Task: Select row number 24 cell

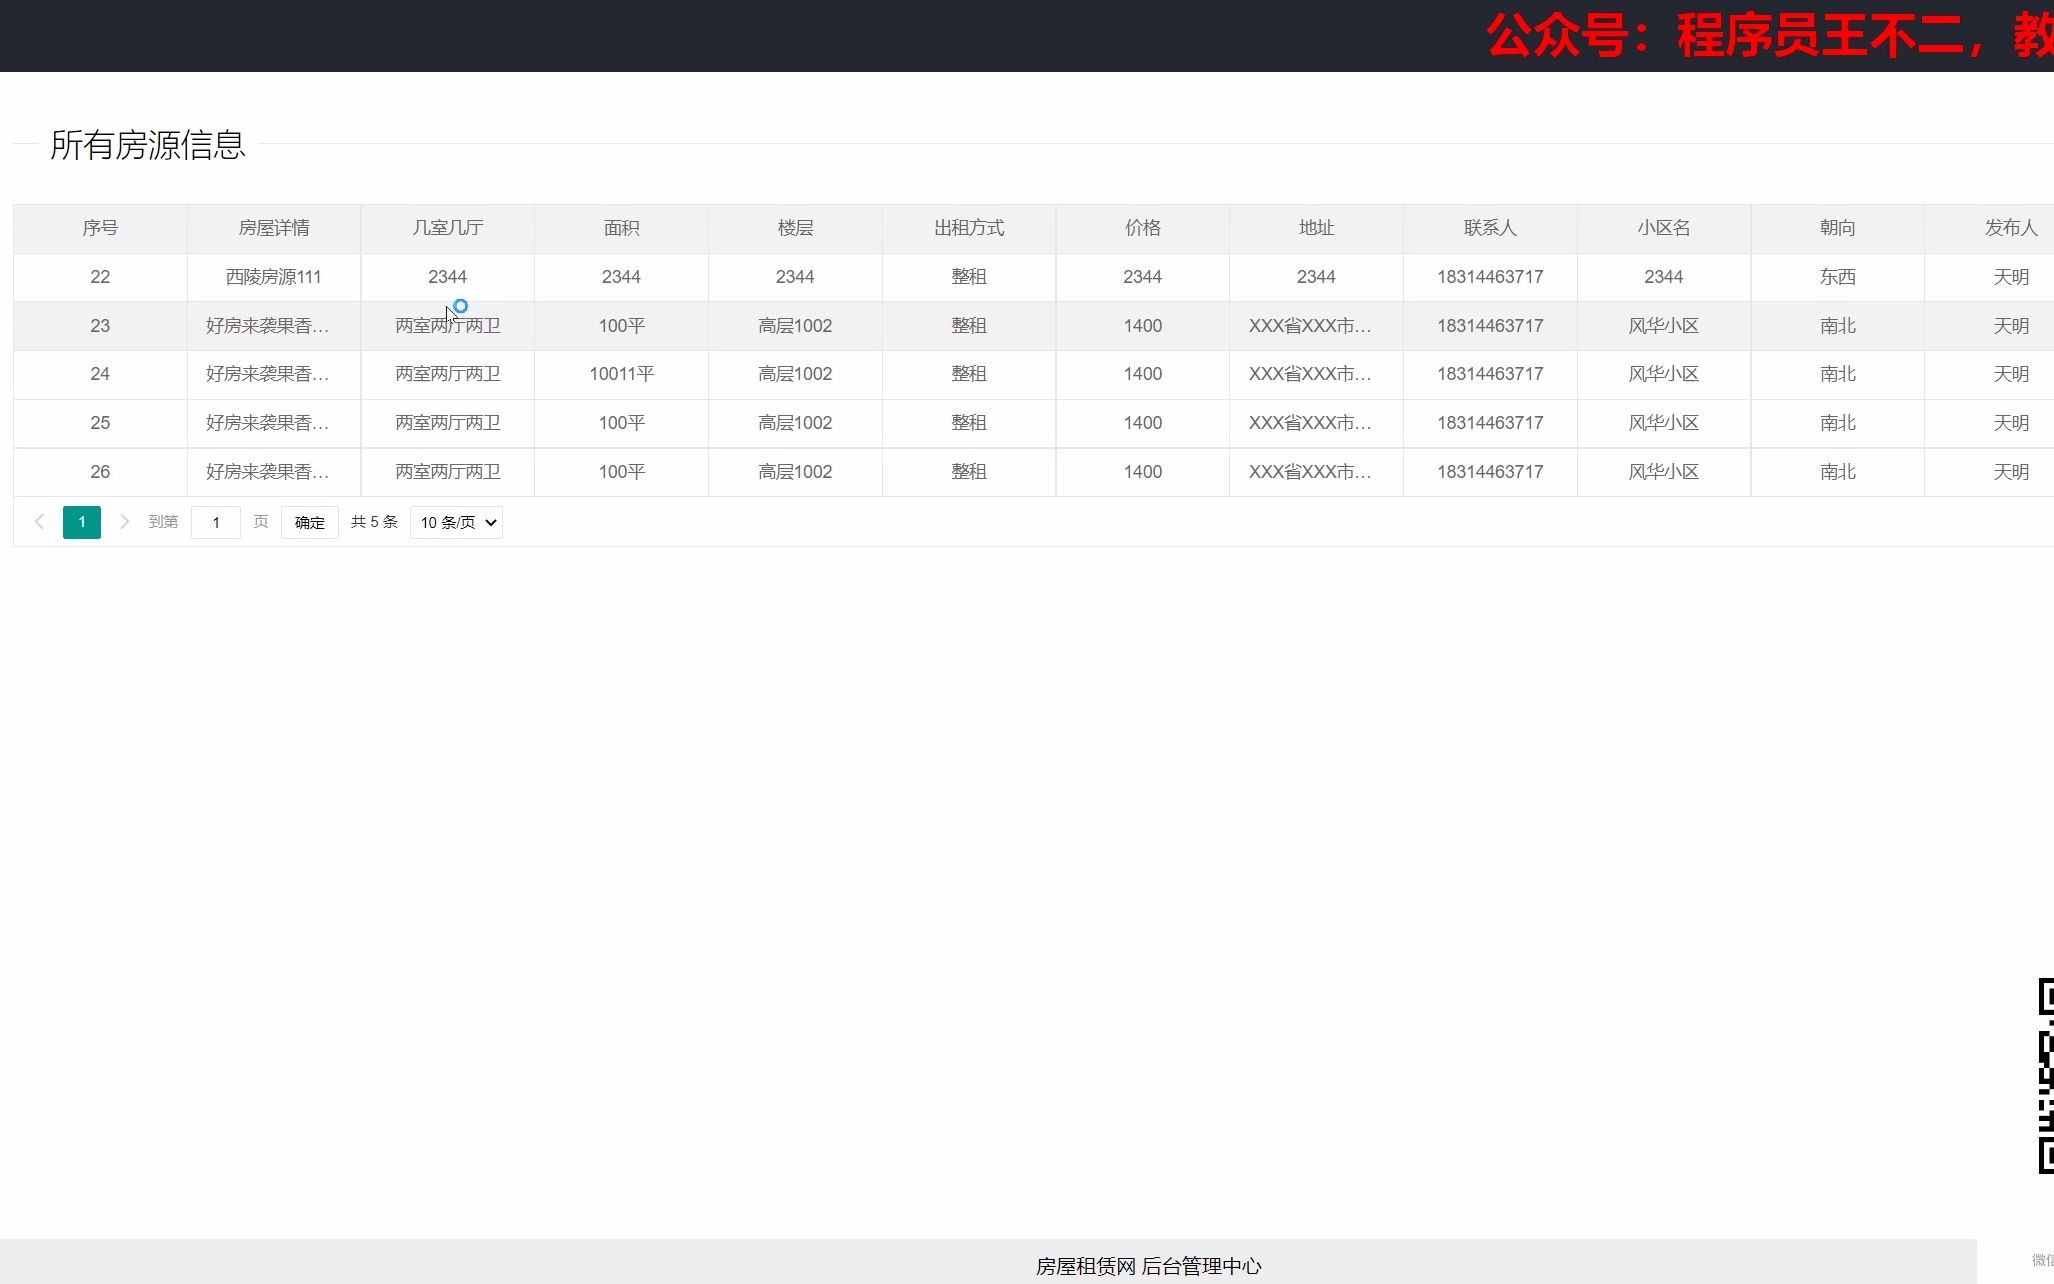Action: pos(100,374)
